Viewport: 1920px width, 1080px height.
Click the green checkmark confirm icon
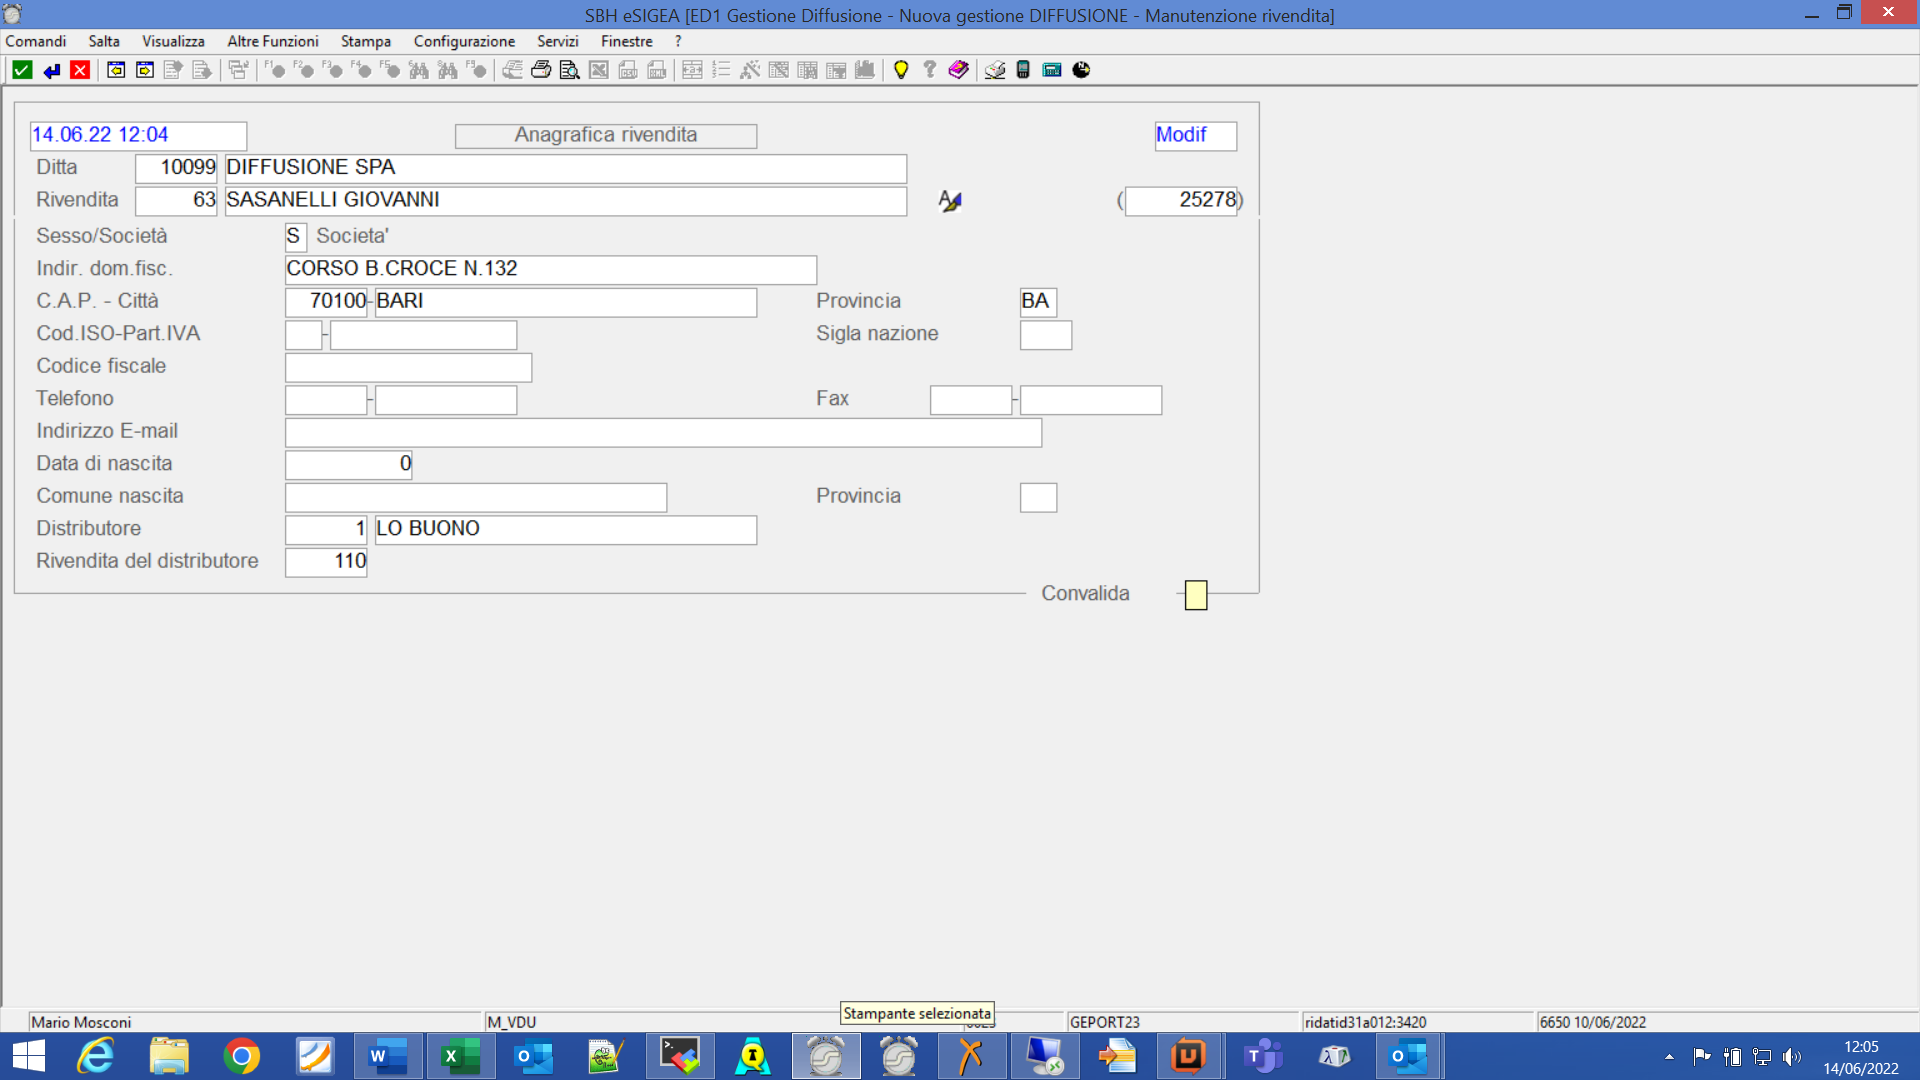click(x=22, y=70)
